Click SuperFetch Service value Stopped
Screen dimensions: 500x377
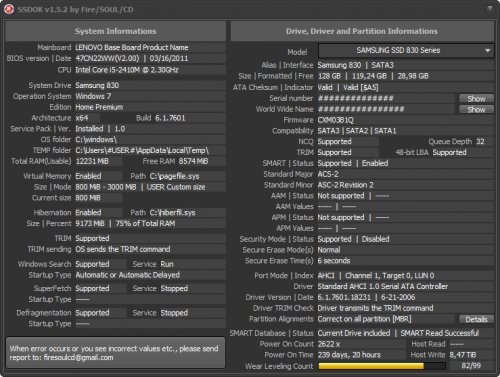point(174,289)
